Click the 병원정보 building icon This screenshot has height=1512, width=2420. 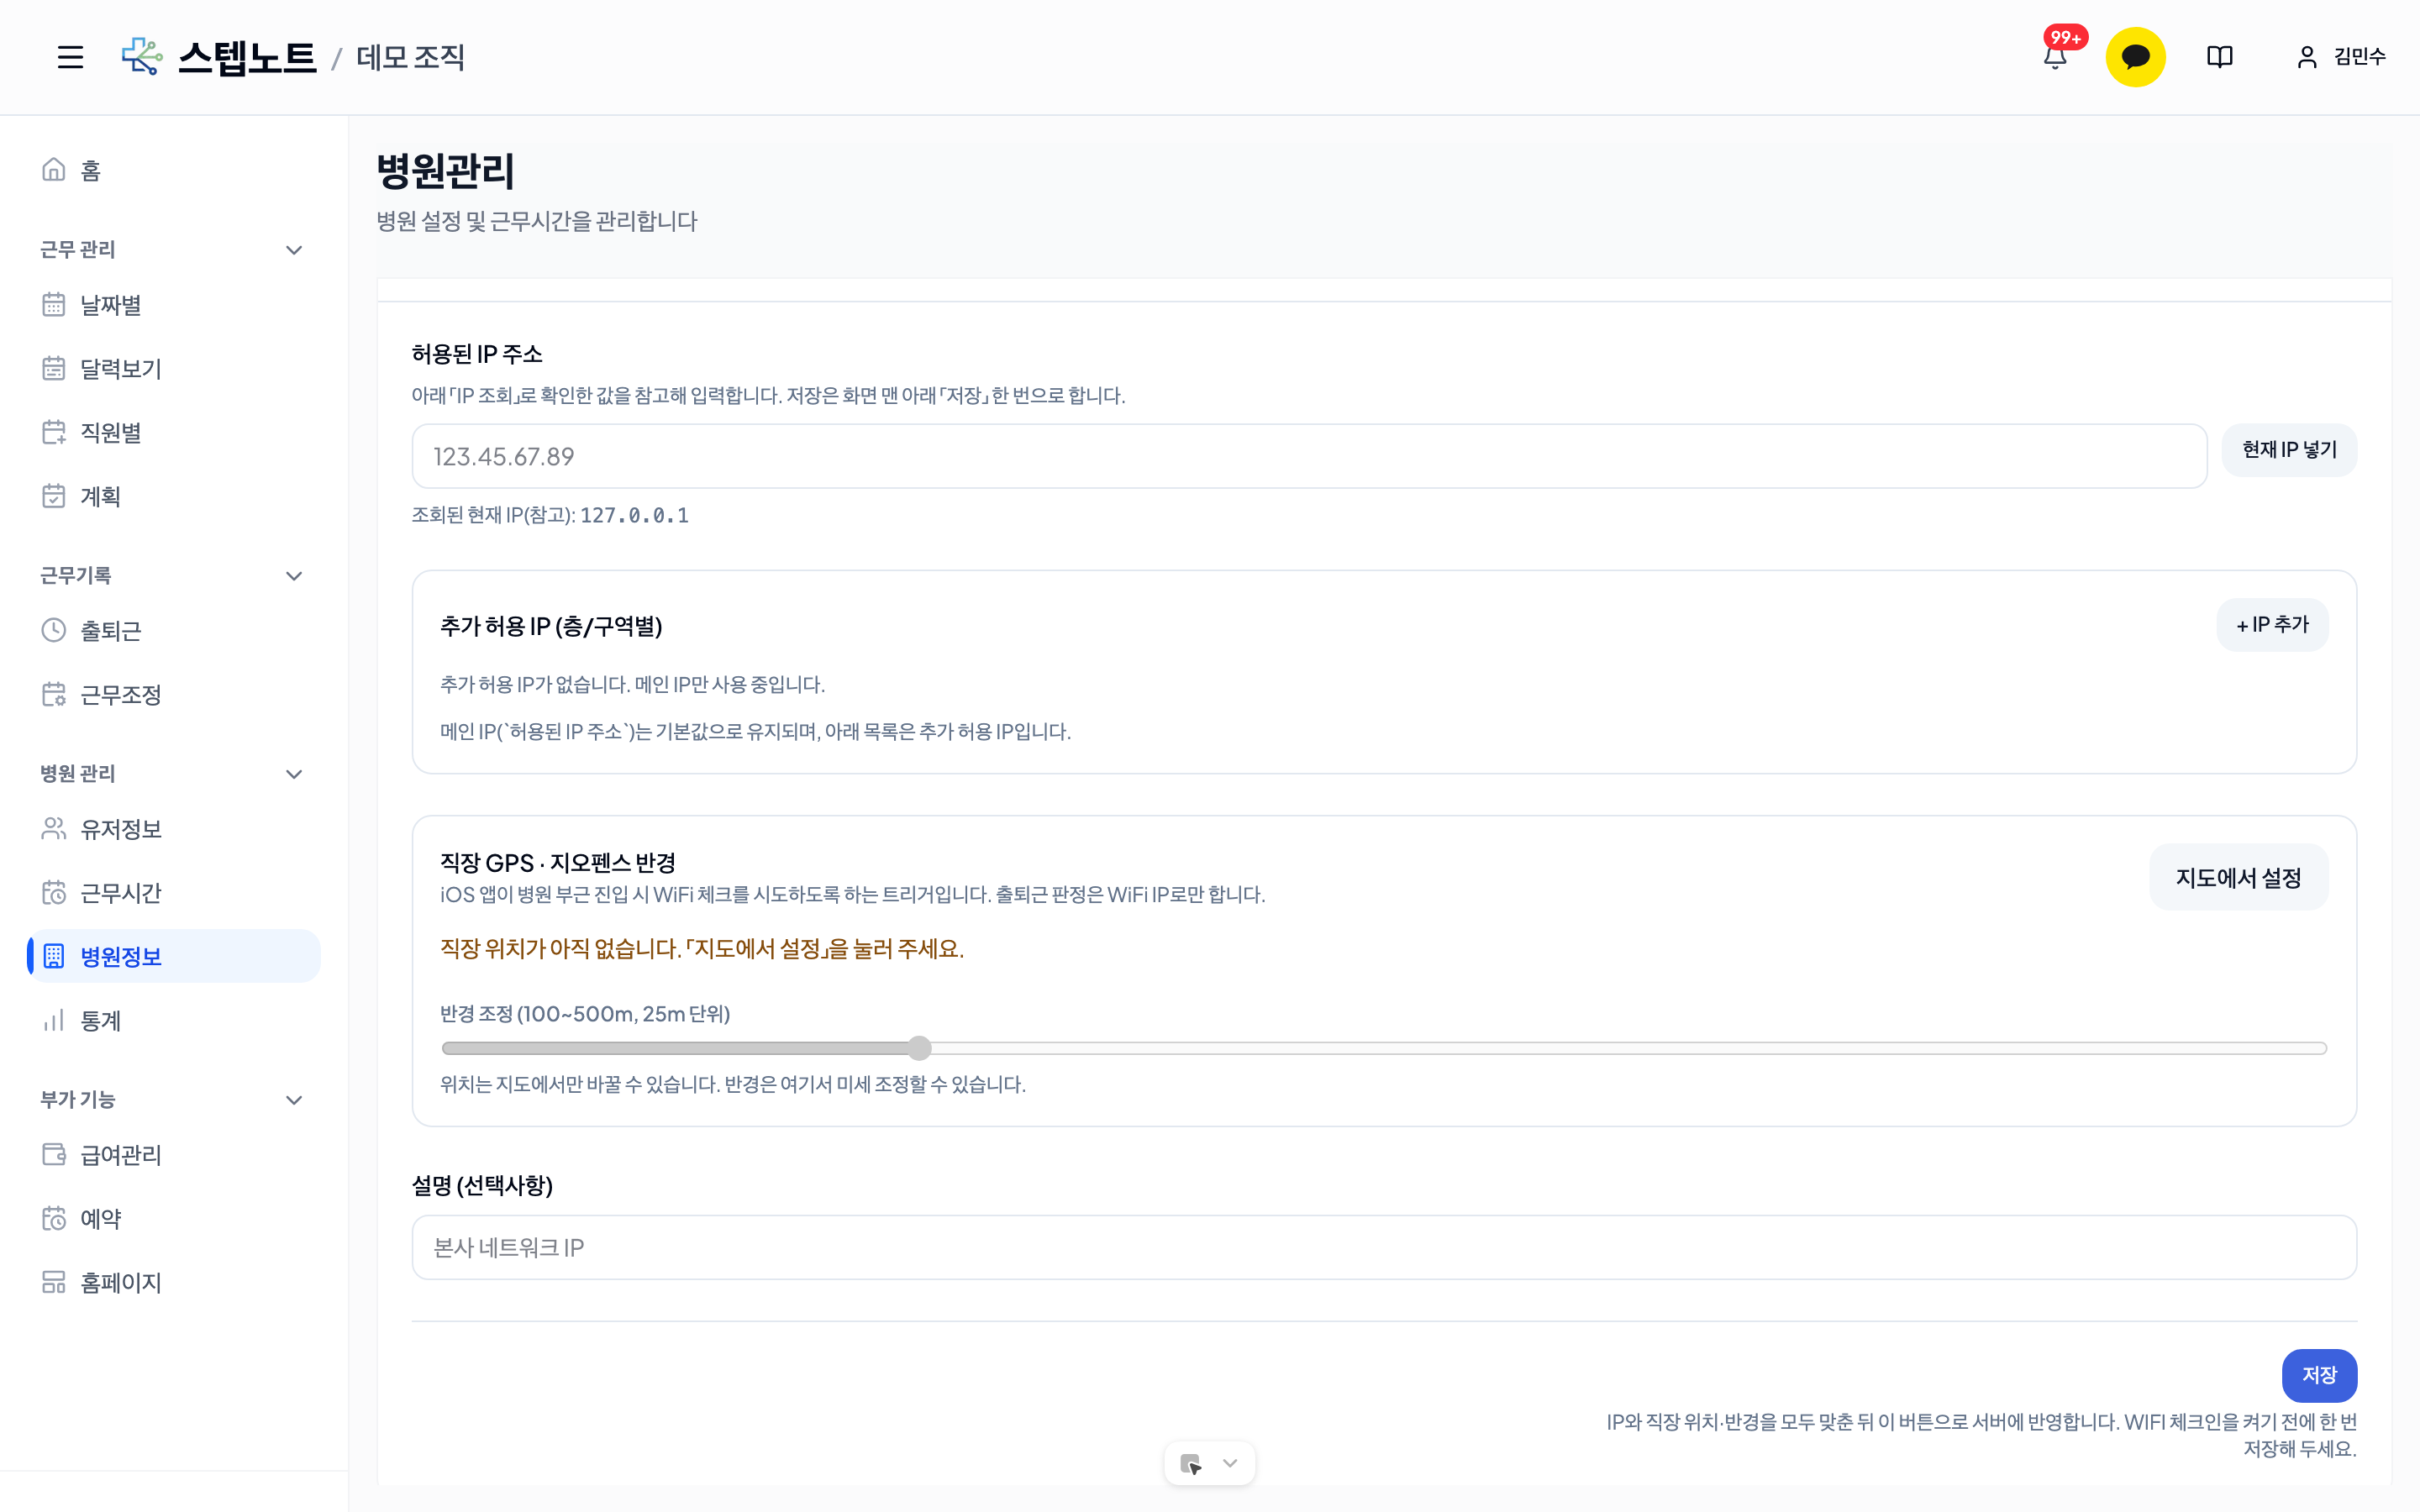54,956
